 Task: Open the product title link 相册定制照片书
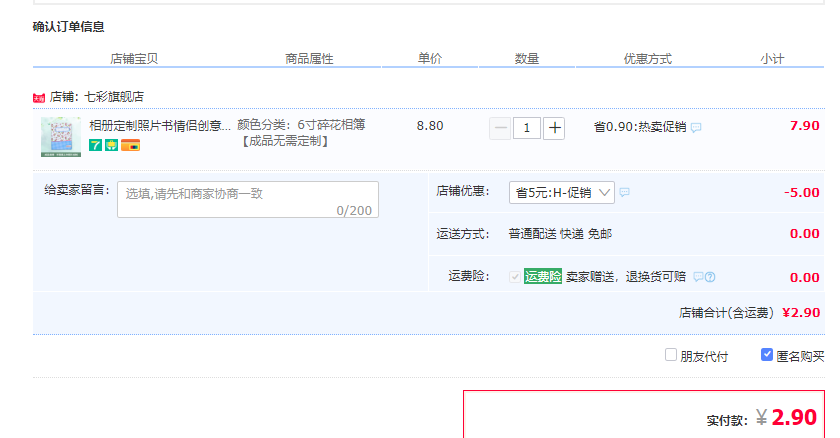(160, 126)
